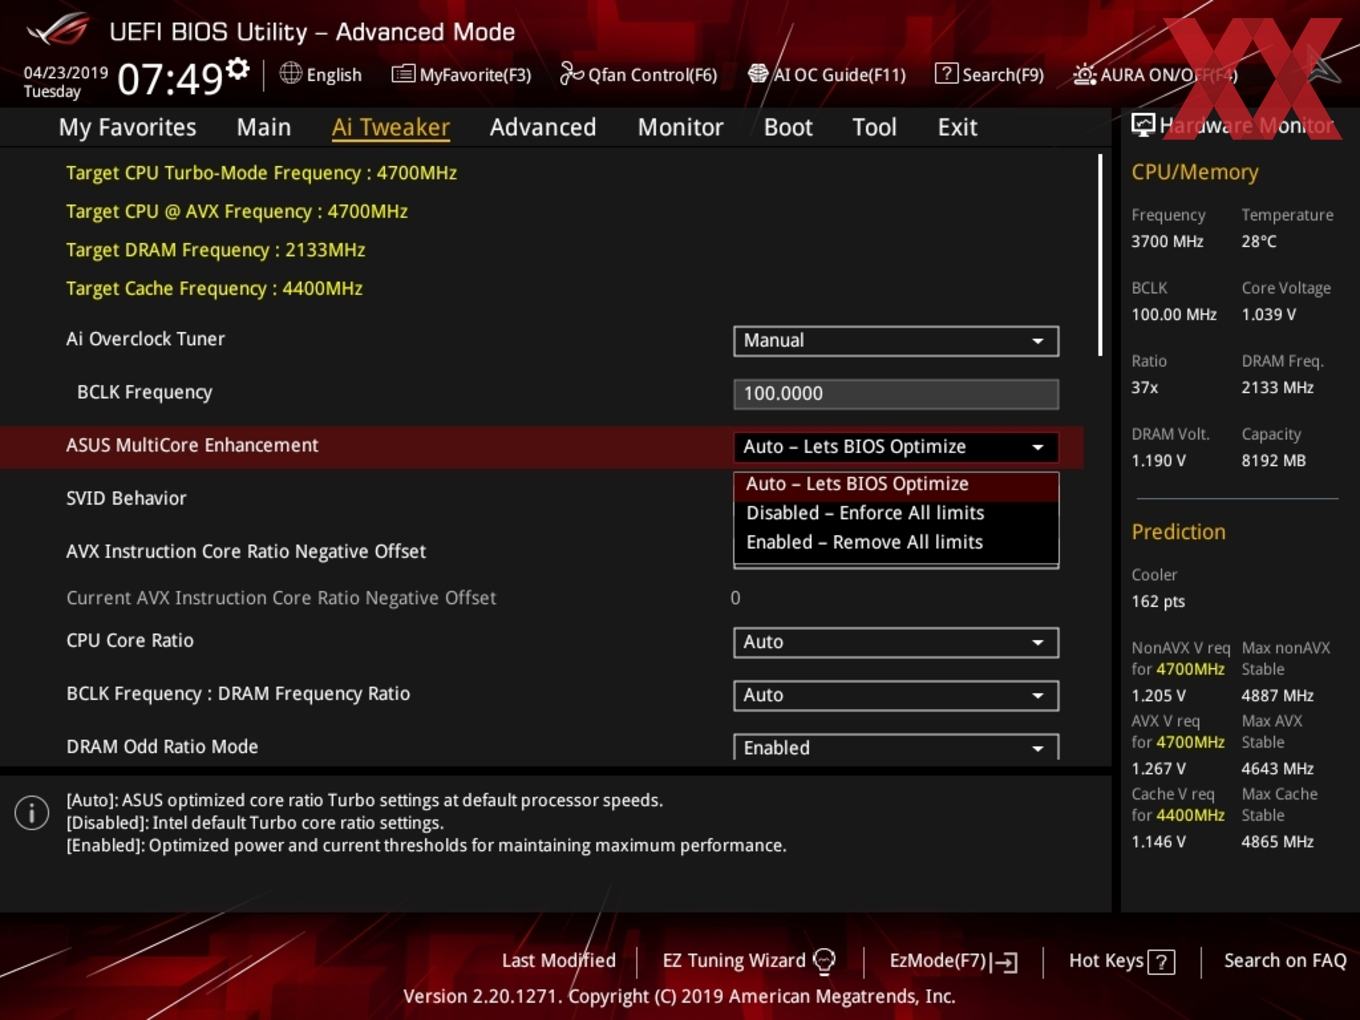Select Disabled – Enforce All limits option

pyautogui.click(x=896, y=513)
